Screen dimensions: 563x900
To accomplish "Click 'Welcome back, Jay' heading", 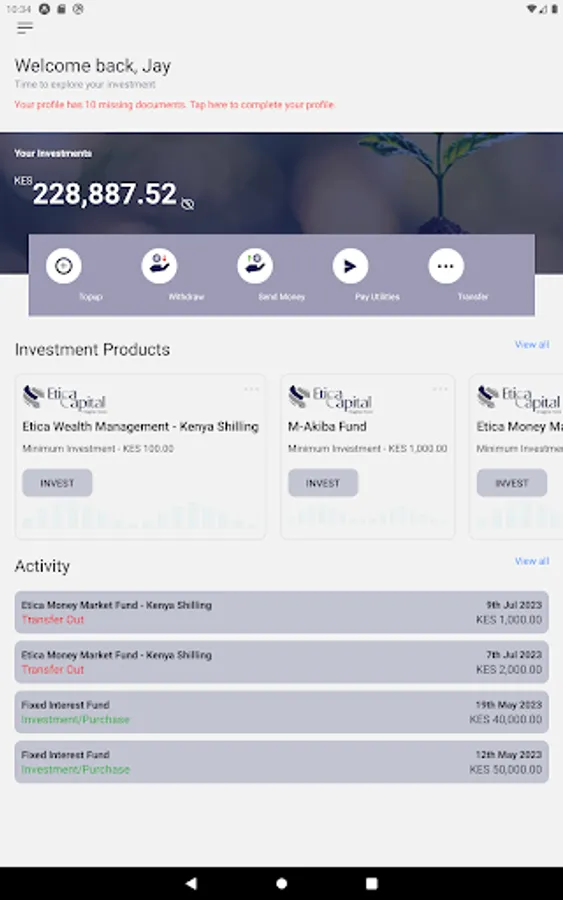I will point(92,66).
